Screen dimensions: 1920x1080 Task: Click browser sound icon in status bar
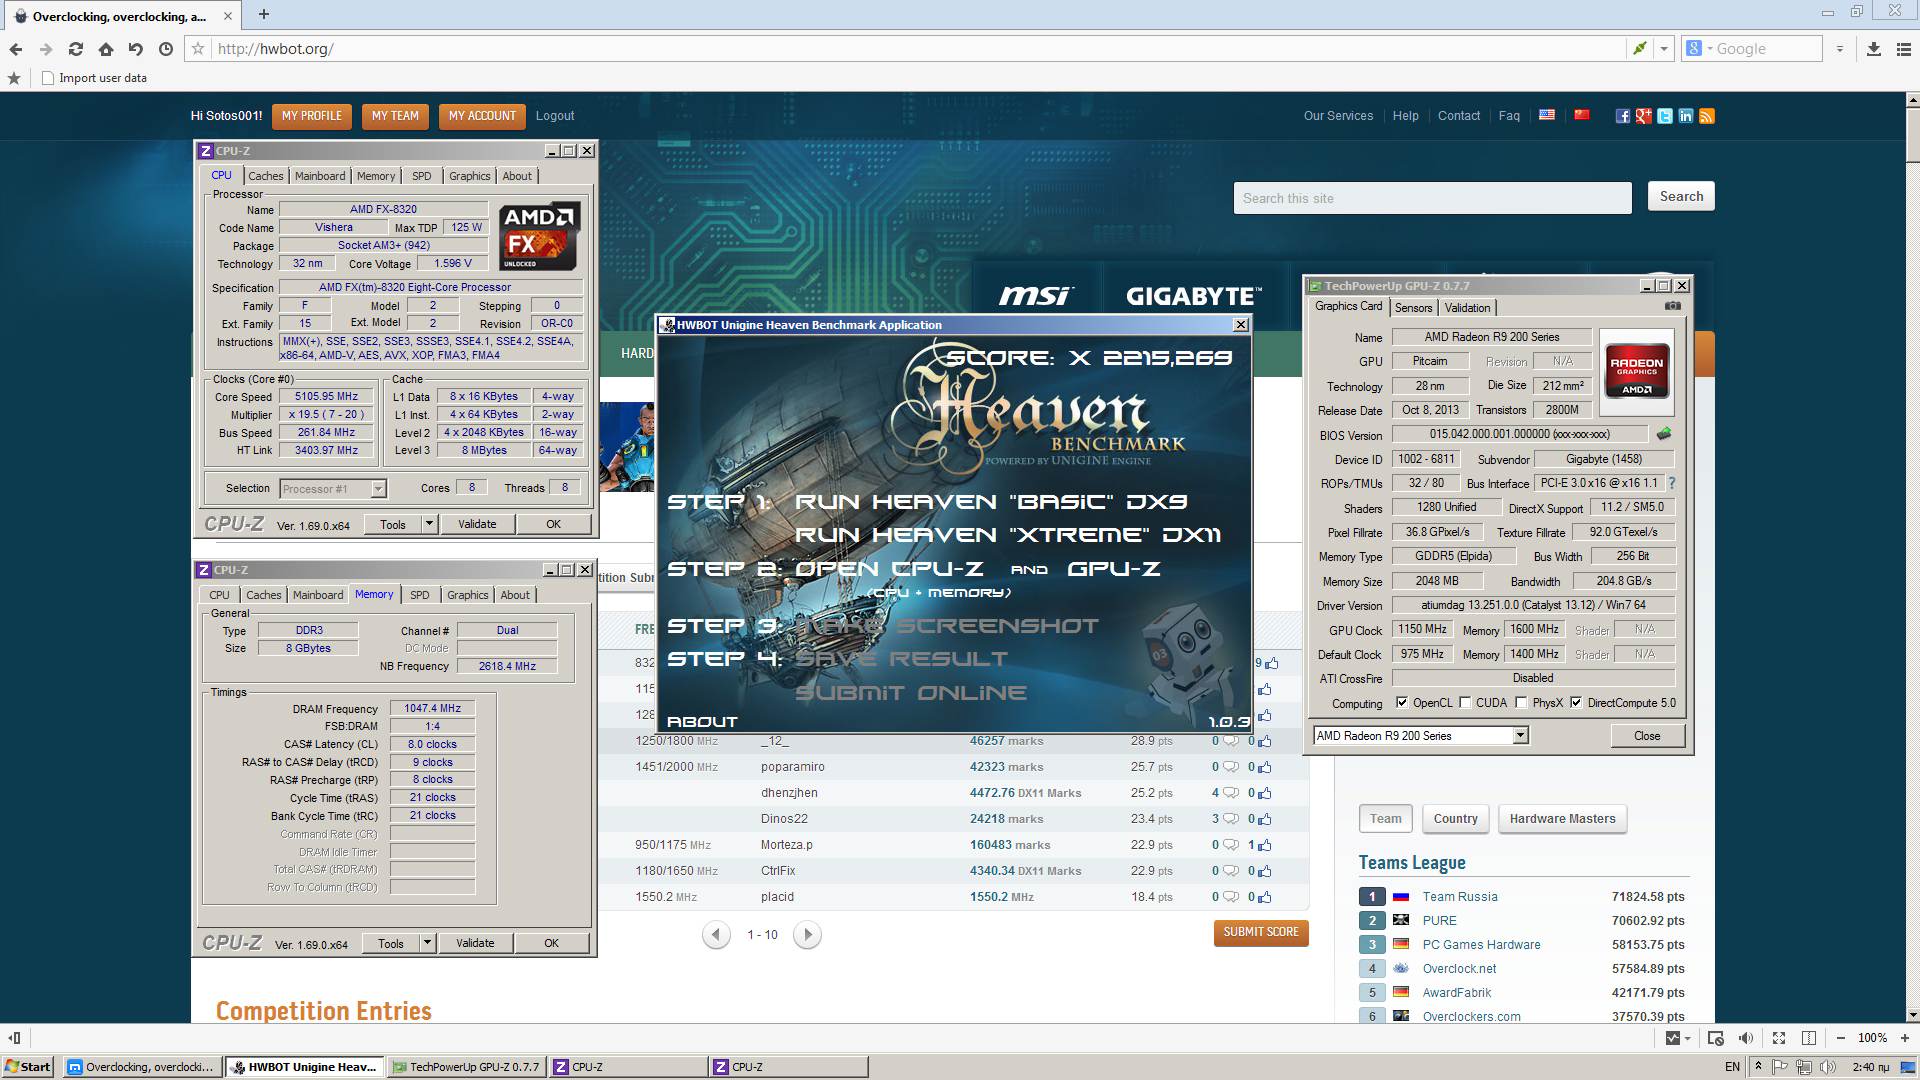click(1745, 1038)
